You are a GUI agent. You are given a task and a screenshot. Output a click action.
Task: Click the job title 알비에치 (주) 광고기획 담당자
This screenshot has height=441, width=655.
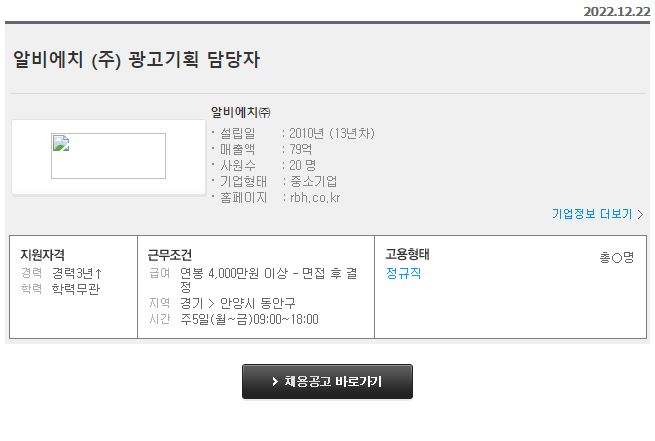click(x=136, y=59)
